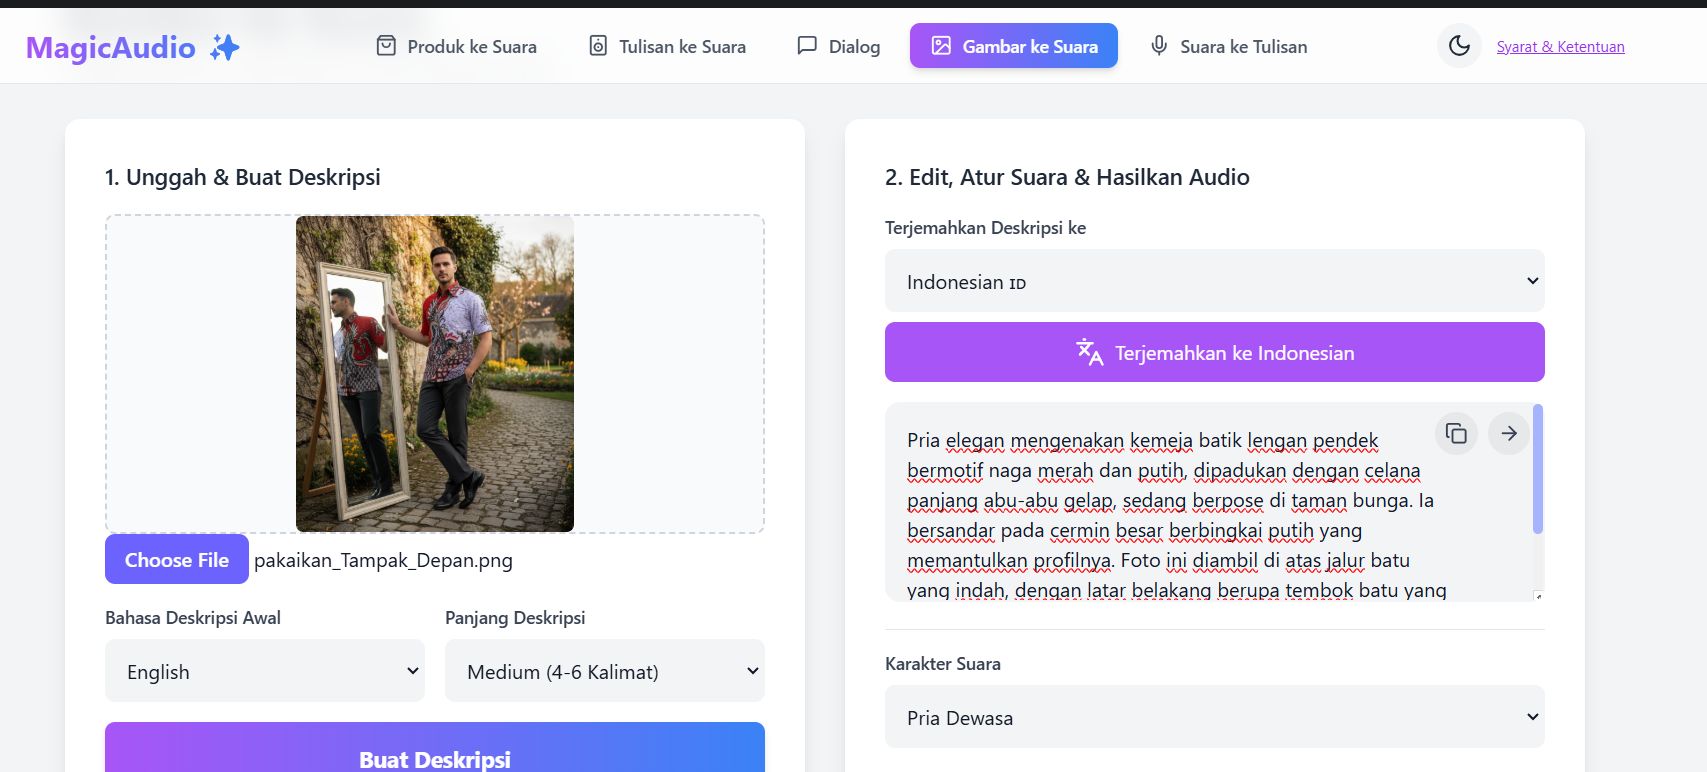Image resolution: width=1707 pixels, height=772 pixels.
Task: Click the speaker icon for Tulisan ke Suara
Action: pyautogui.click(x=598, y=46)
